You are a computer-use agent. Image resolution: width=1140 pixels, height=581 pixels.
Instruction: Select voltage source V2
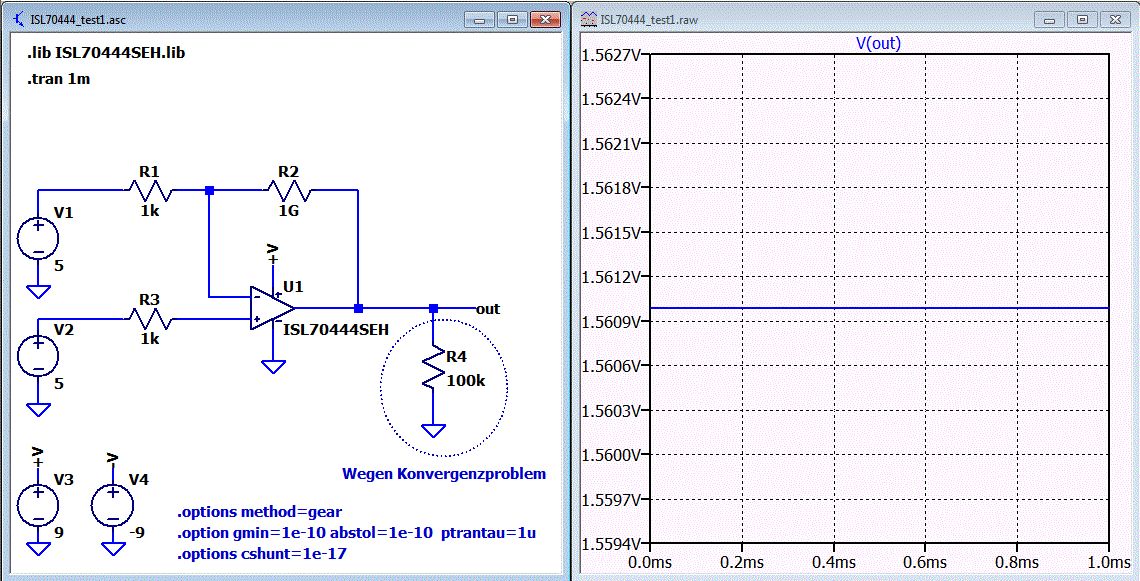[38, 356]
